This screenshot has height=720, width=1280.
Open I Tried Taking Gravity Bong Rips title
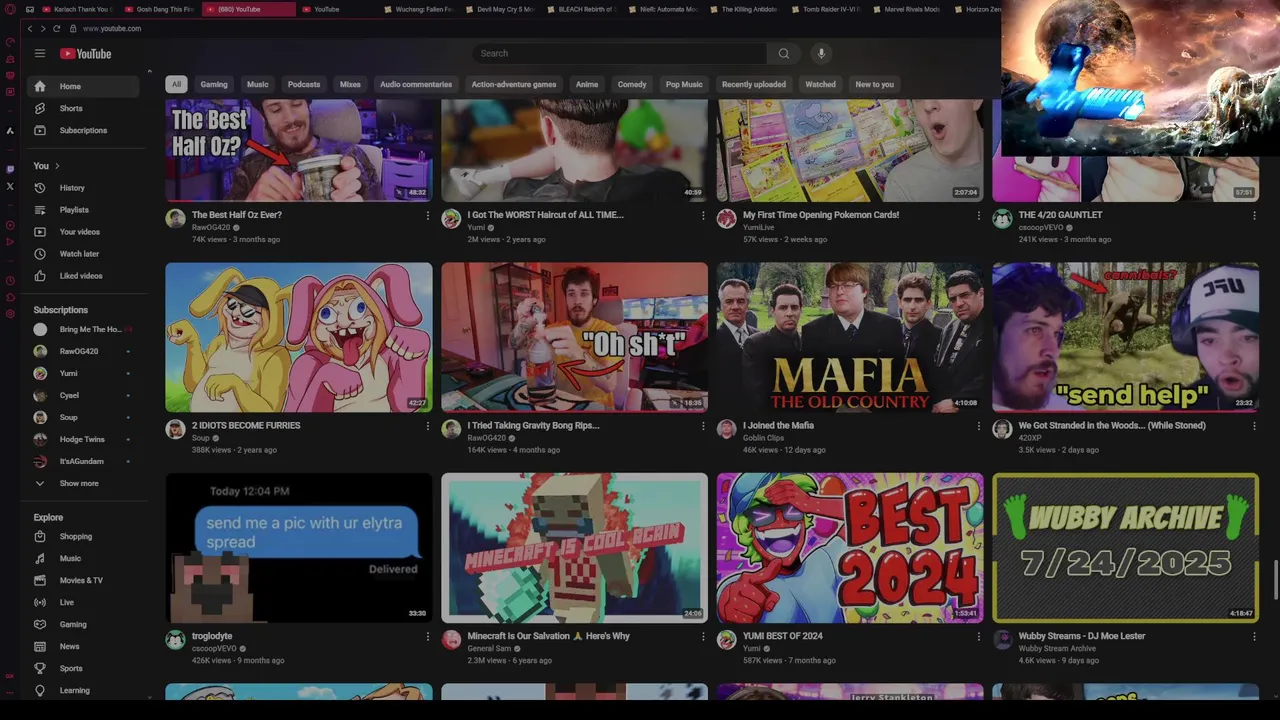(533, 425)
